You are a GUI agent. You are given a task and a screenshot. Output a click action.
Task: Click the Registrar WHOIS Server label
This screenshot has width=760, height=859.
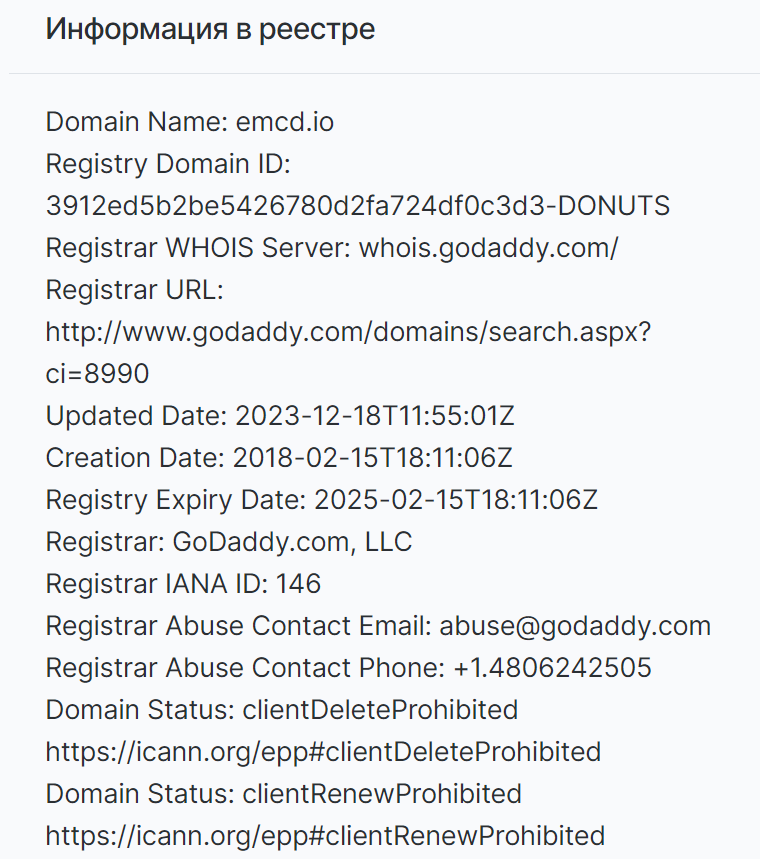tap(198, 248)
